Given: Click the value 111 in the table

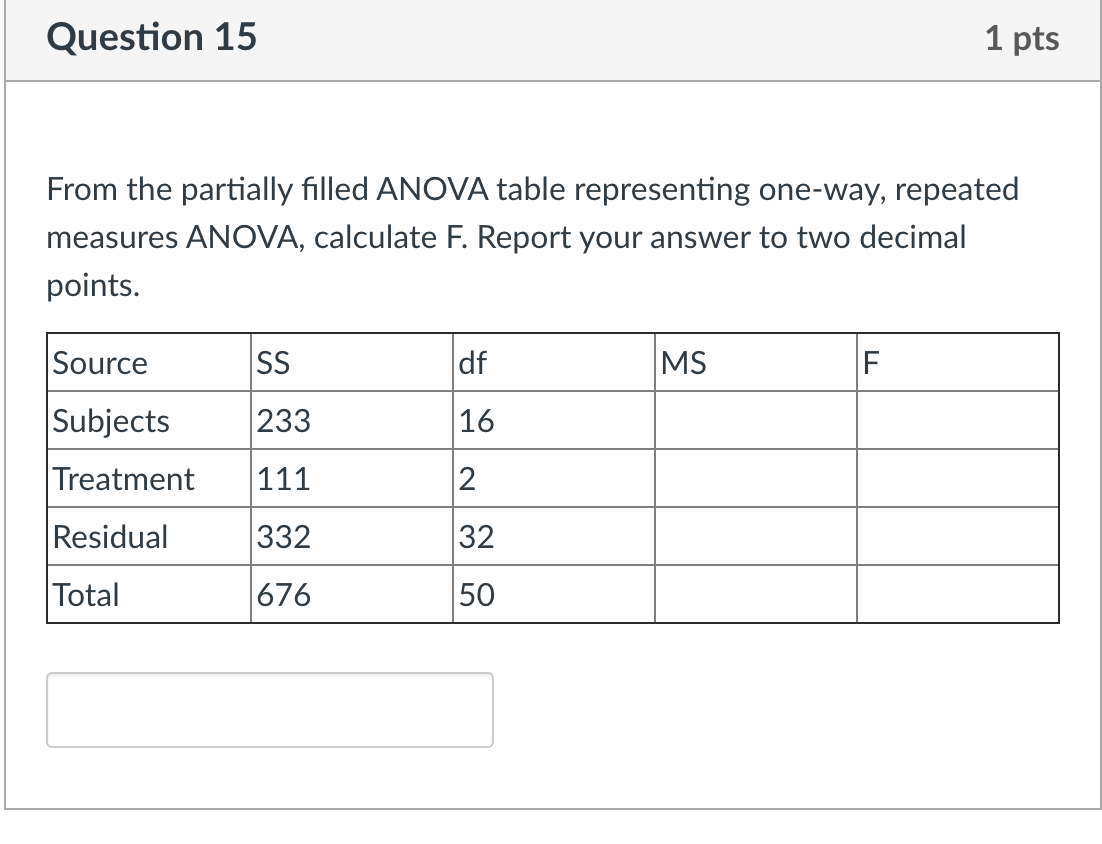Looking at the screenshot, I should [284, 479].
